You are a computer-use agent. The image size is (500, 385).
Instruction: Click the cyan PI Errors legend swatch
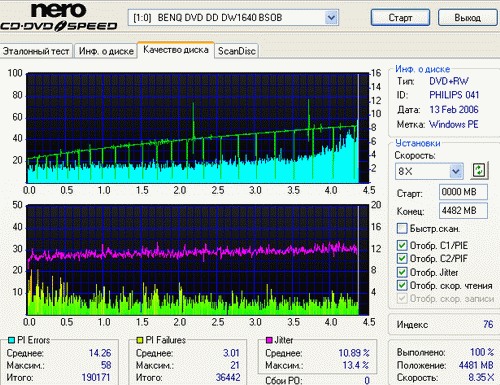(x=11, y=340)
